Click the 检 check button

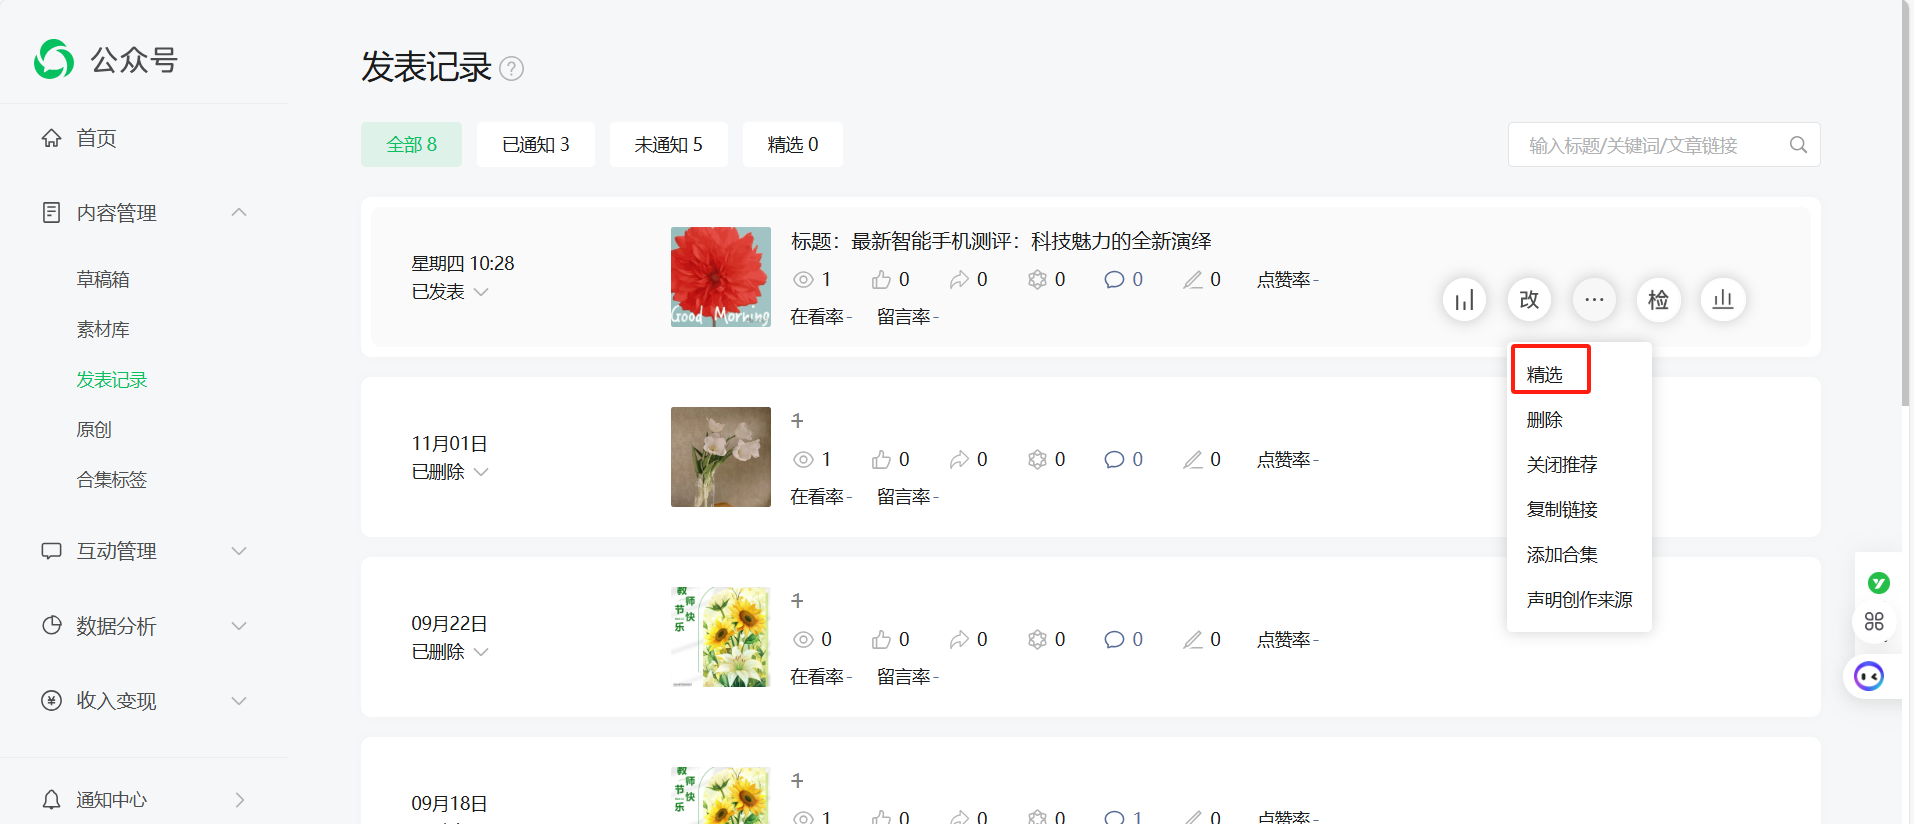tap(1658, 300)
